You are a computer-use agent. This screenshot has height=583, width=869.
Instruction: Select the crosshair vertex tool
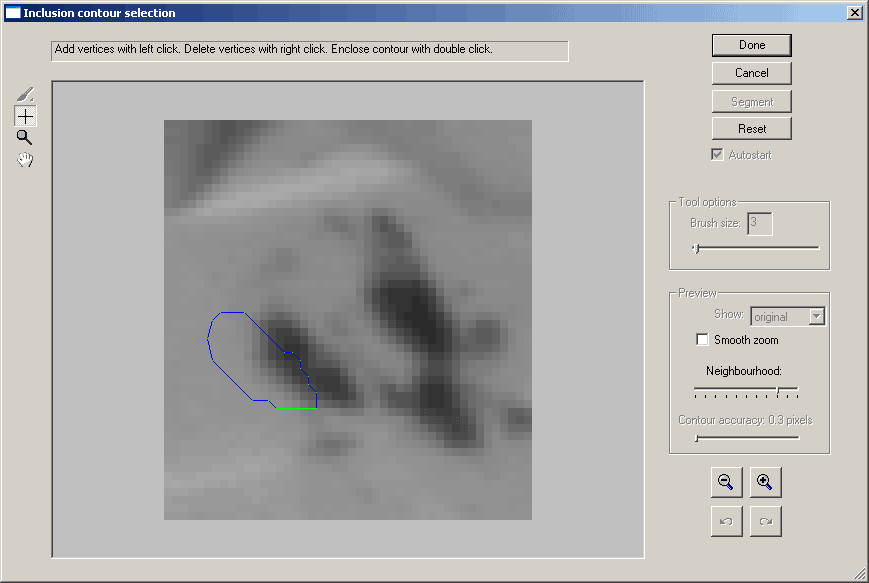coord(26,116)
